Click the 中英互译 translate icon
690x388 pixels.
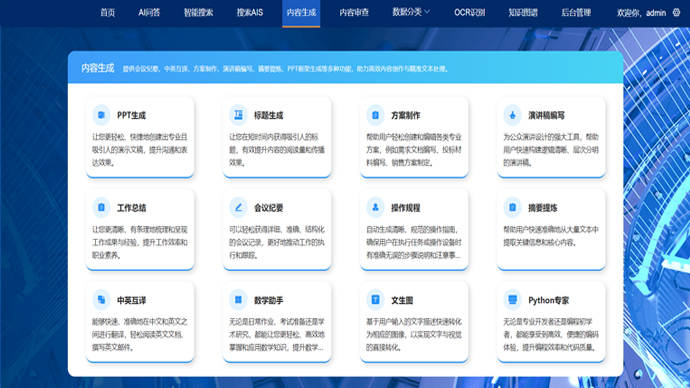(x=101, y=300)
